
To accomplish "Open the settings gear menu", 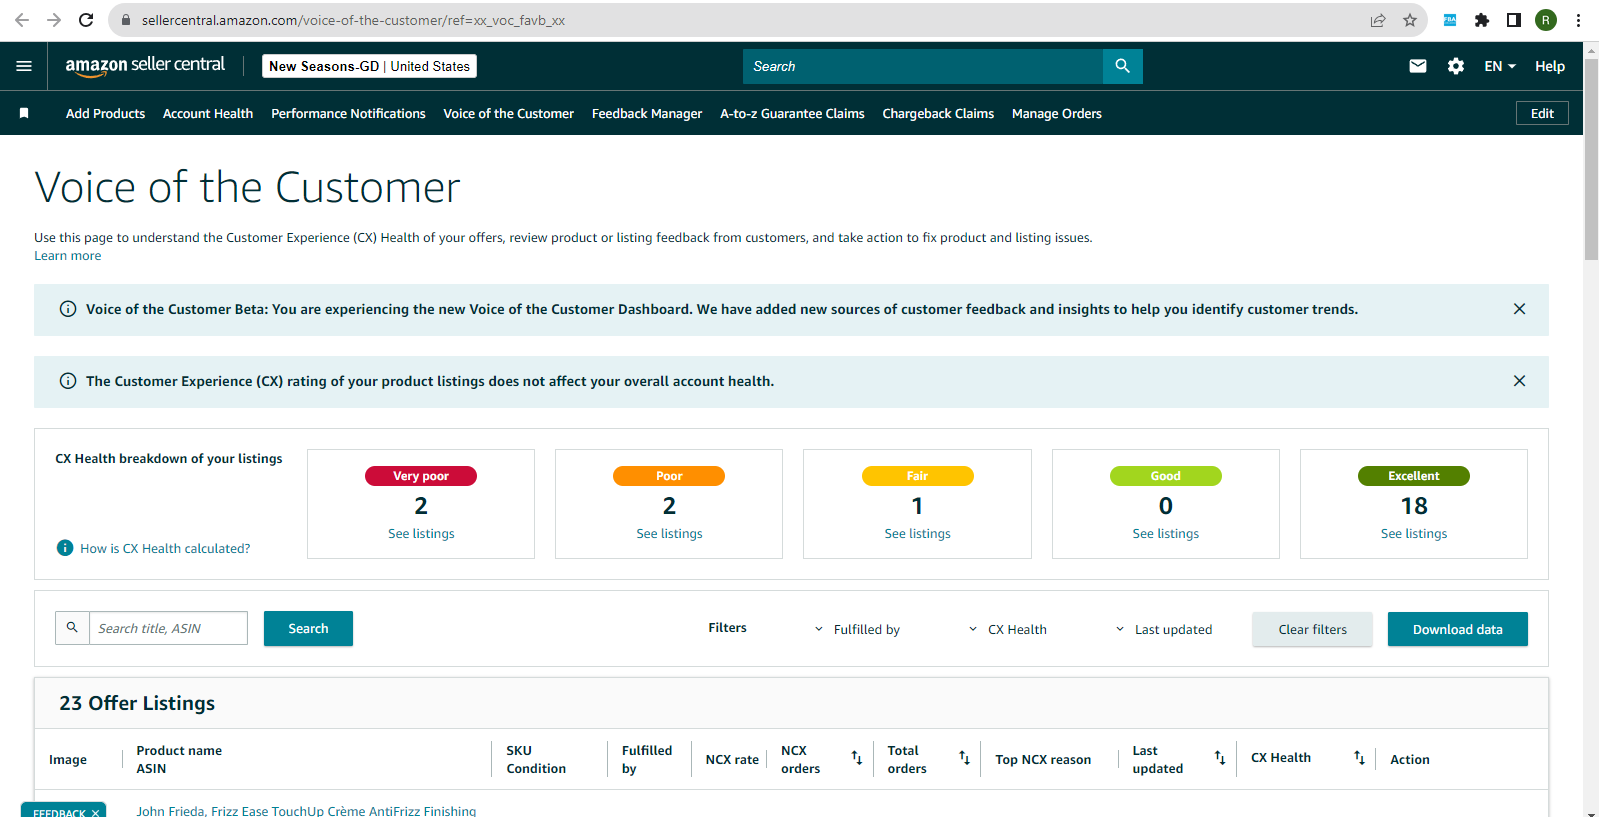I will (x=1456, y=66).
